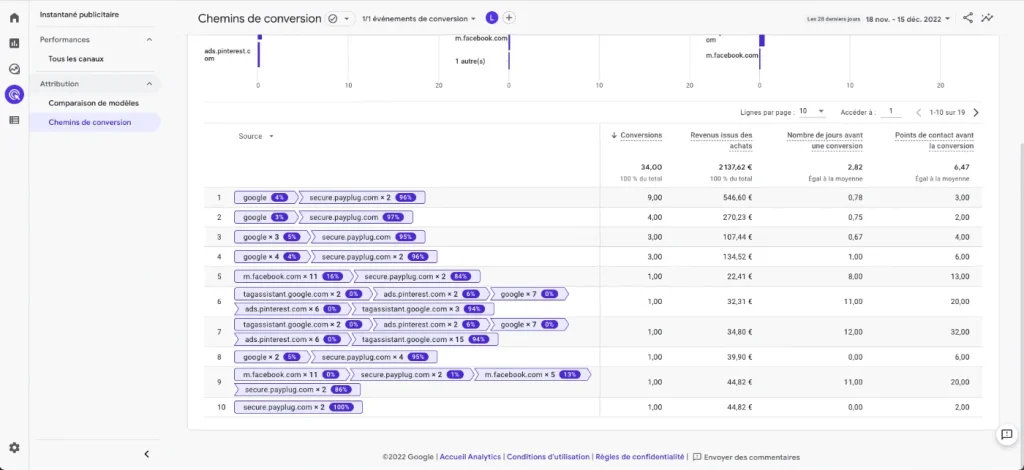Add comparison with the plus circle button
The image size is (1024, 470).
point(509,18)
